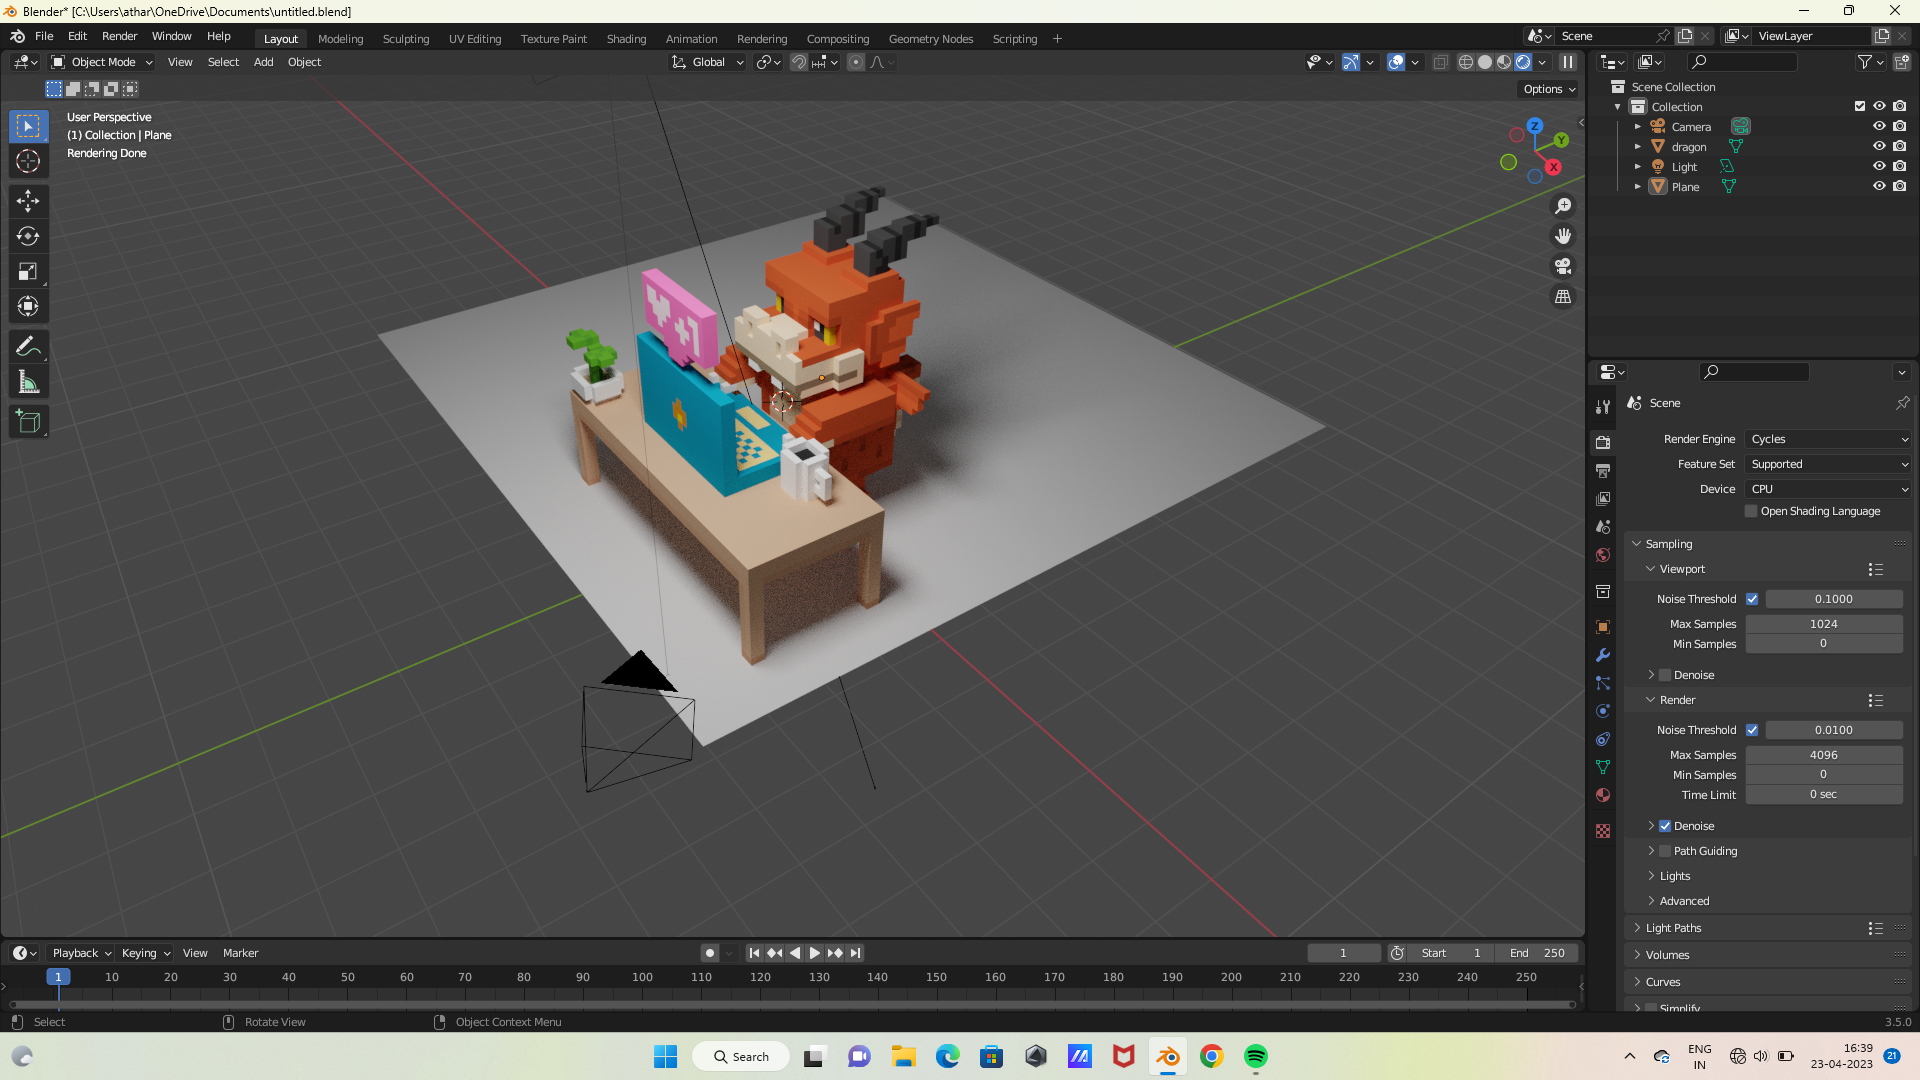Enable rendered viewport shading mode

coord(1523,62)
